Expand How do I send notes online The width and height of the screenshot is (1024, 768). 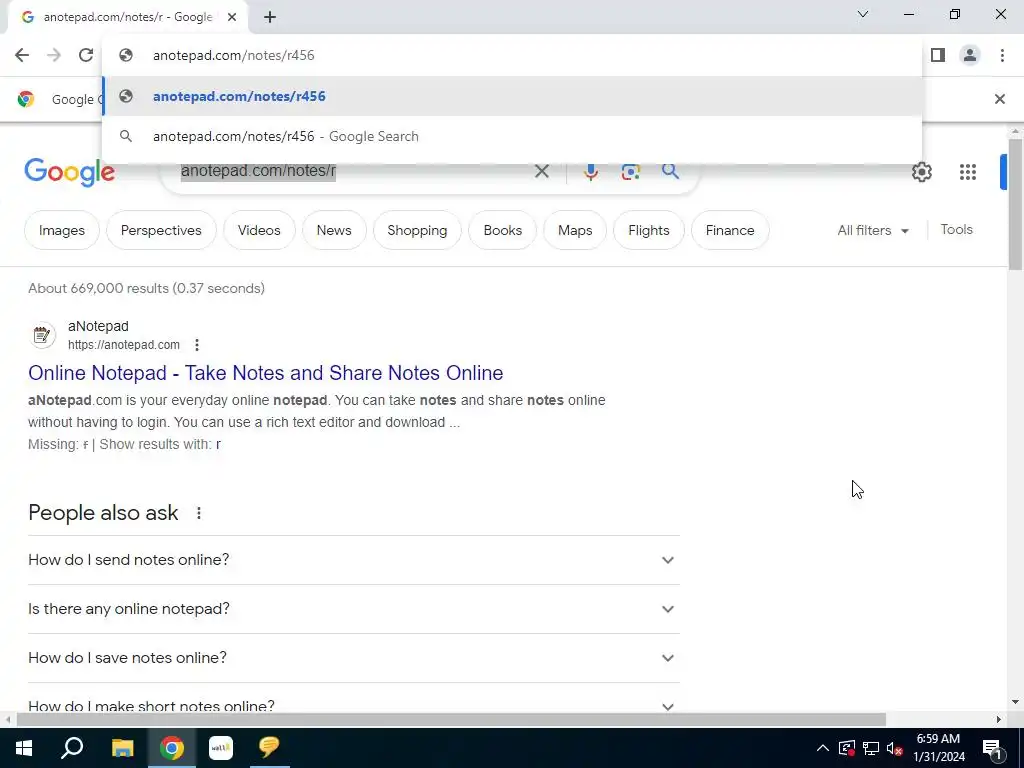(353, 560)
